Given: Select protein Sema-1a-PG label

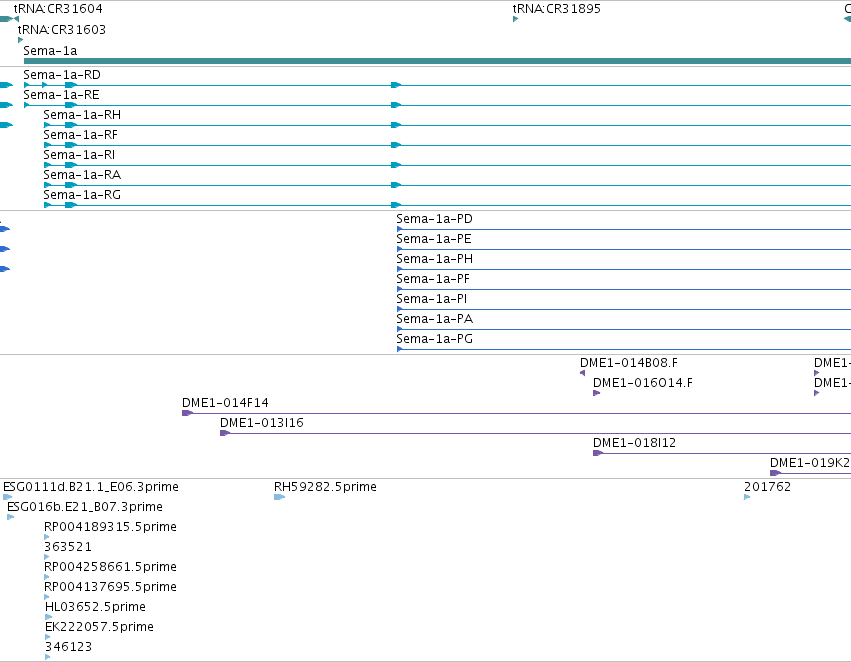Looking at the screenshot, I should tap(434, 340).
